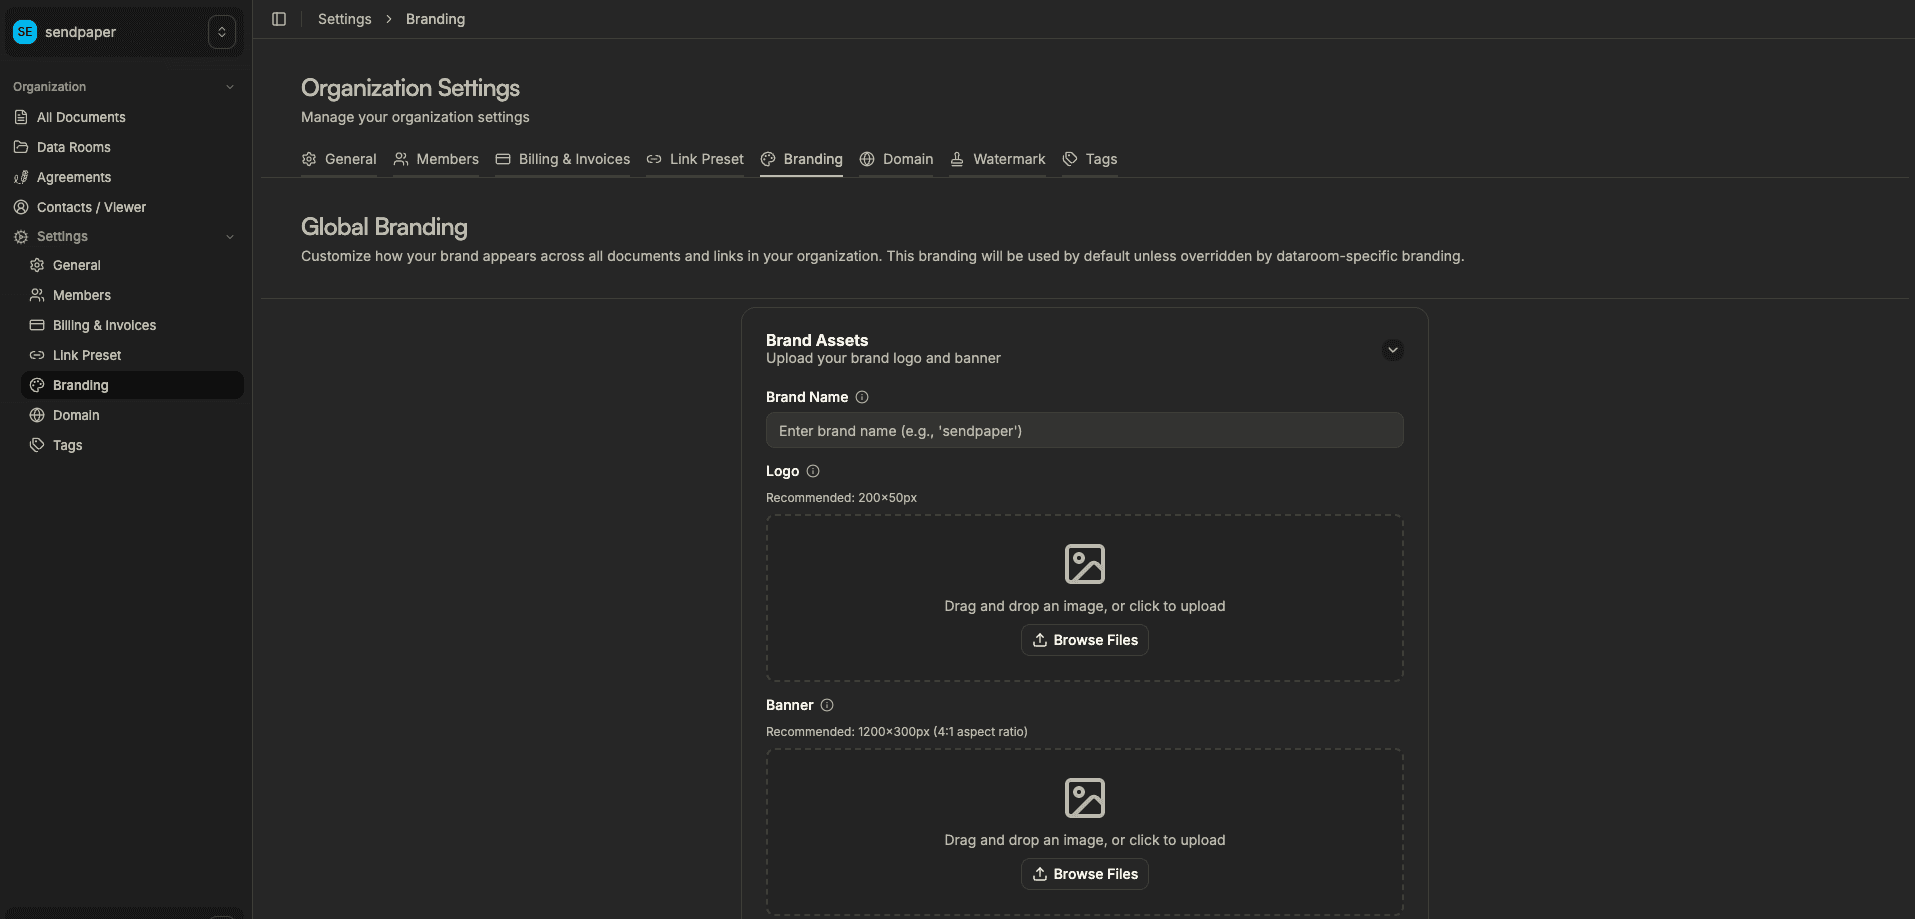Screen dimensions: 1915x919
Task: Collapse the Brand Assets section chevron
Action: [1393, 350]
